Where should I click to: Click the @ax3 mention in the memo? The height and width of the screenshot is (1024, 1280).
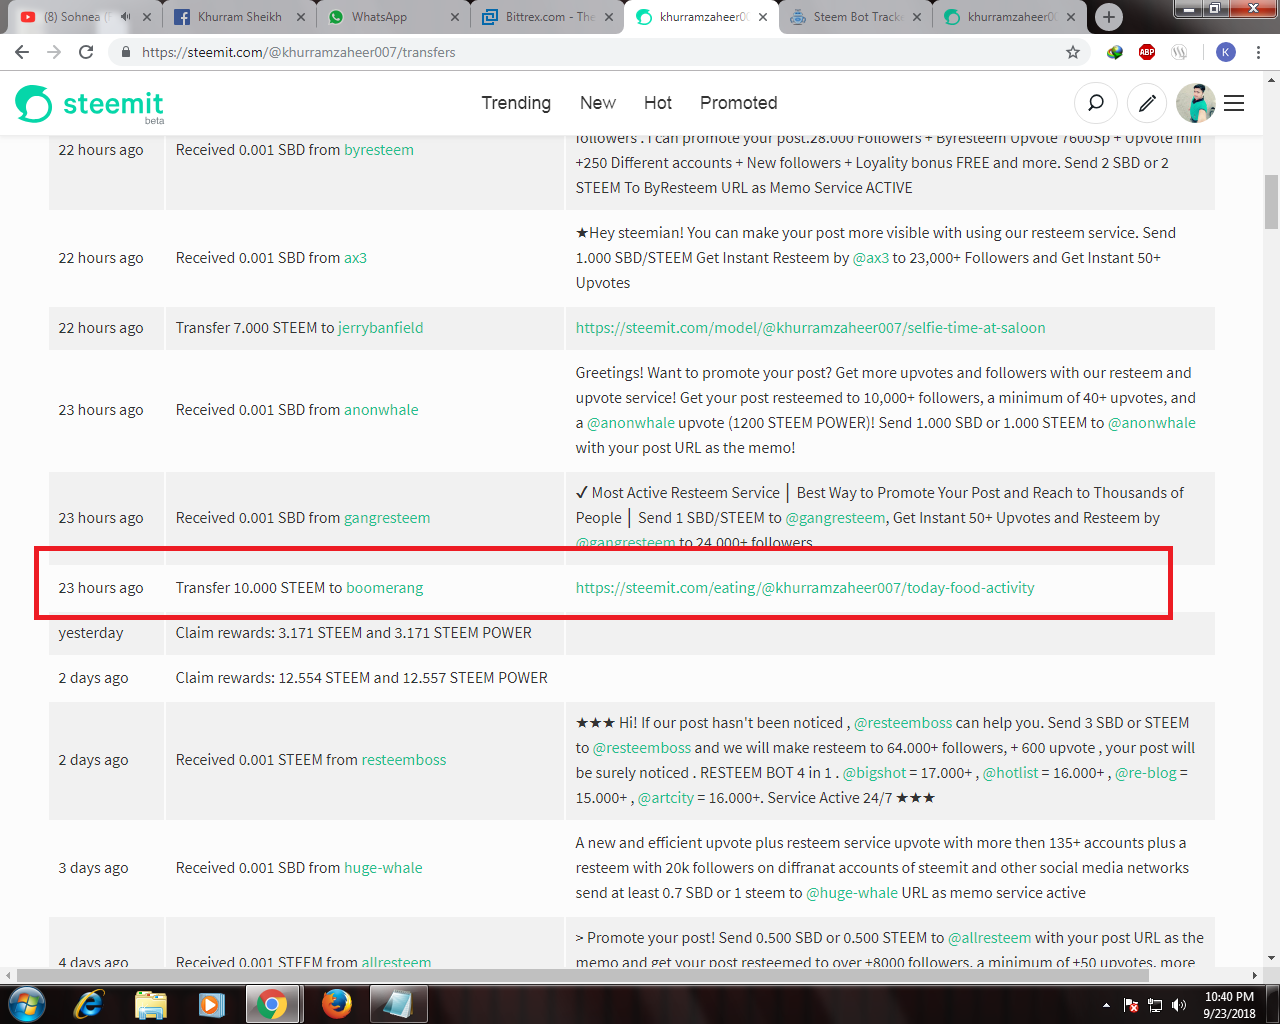870,258
